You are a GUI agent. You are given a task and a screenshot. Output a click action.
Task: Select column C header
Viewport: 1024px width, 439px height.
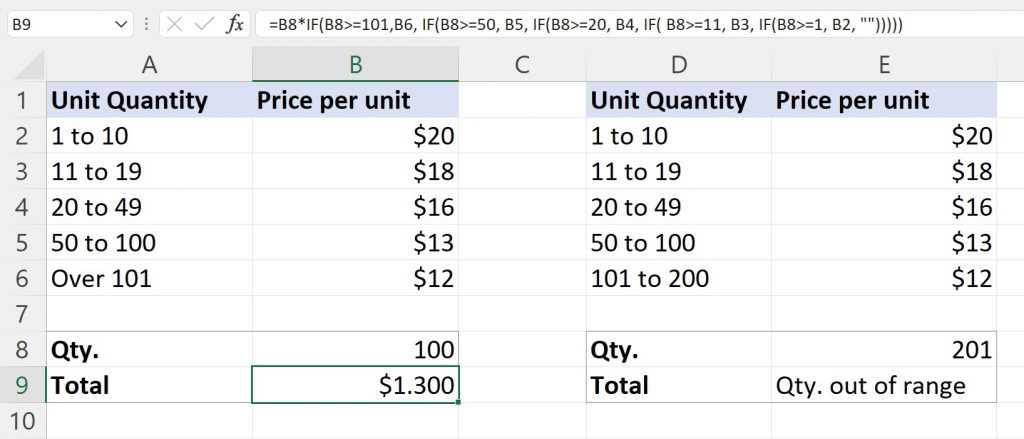(x=521, y=65)
